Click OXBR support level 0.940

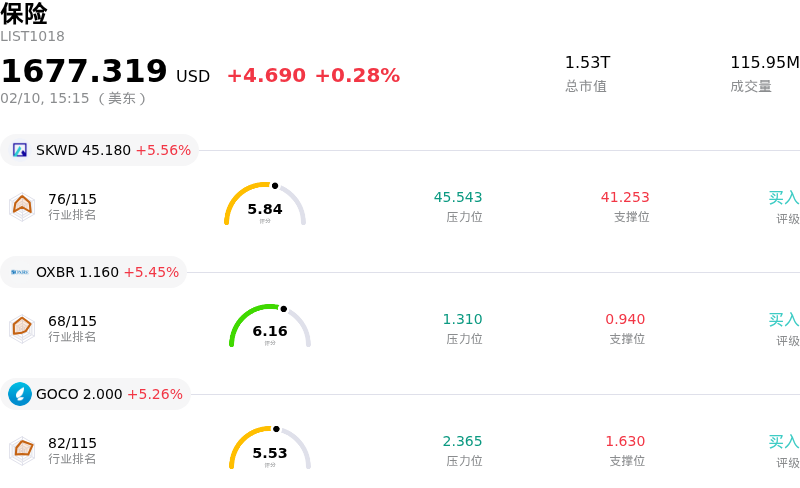[625, 320]
